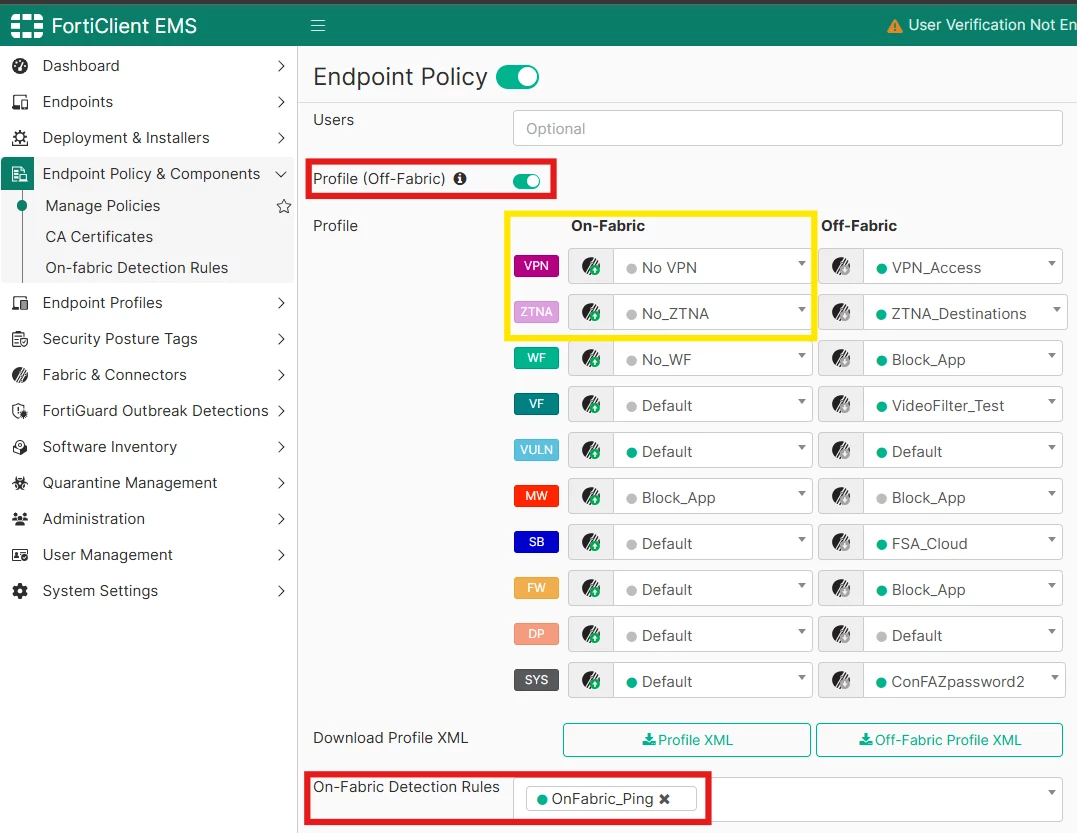This screenshot has height=833, width=1077.
Task: Remove OnFabric_Ping rule with the x
Action: coord(664,799)
